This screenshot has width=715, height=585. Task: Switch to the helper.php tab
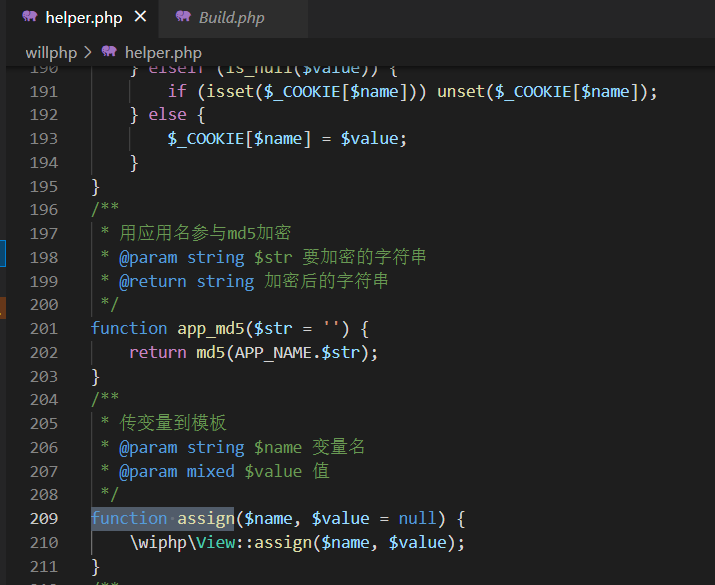click(x=84, y=18)
